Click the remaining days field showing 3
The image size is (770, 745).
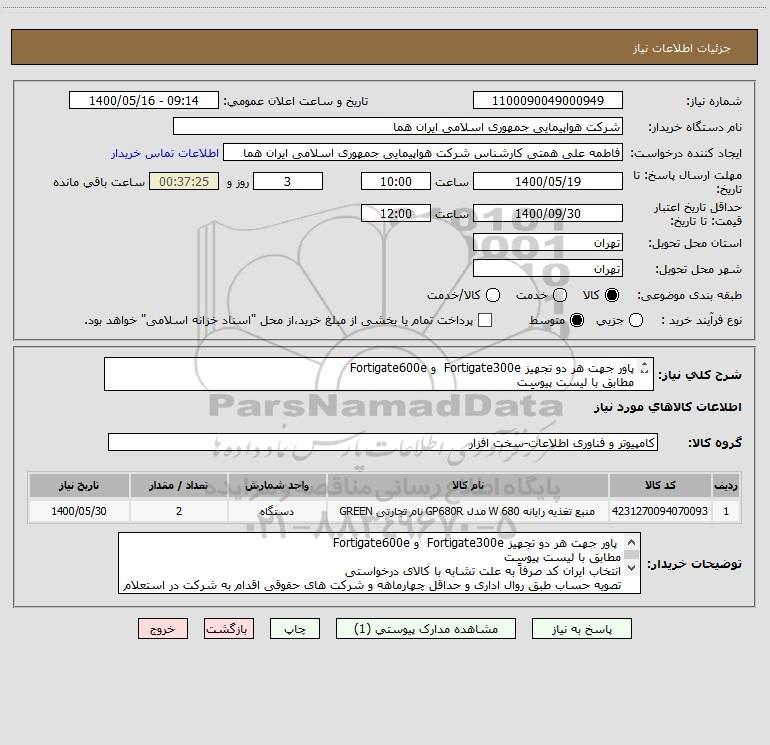click(x=288, y=181)
